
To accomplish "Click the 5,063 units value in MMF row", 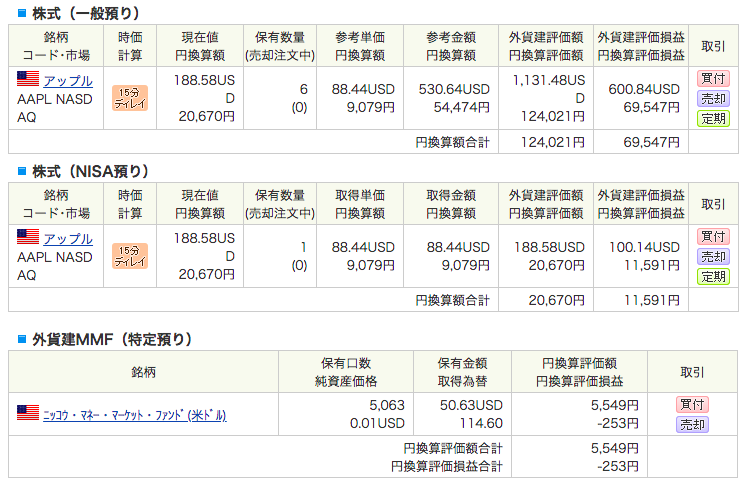I will click(387, 405).
